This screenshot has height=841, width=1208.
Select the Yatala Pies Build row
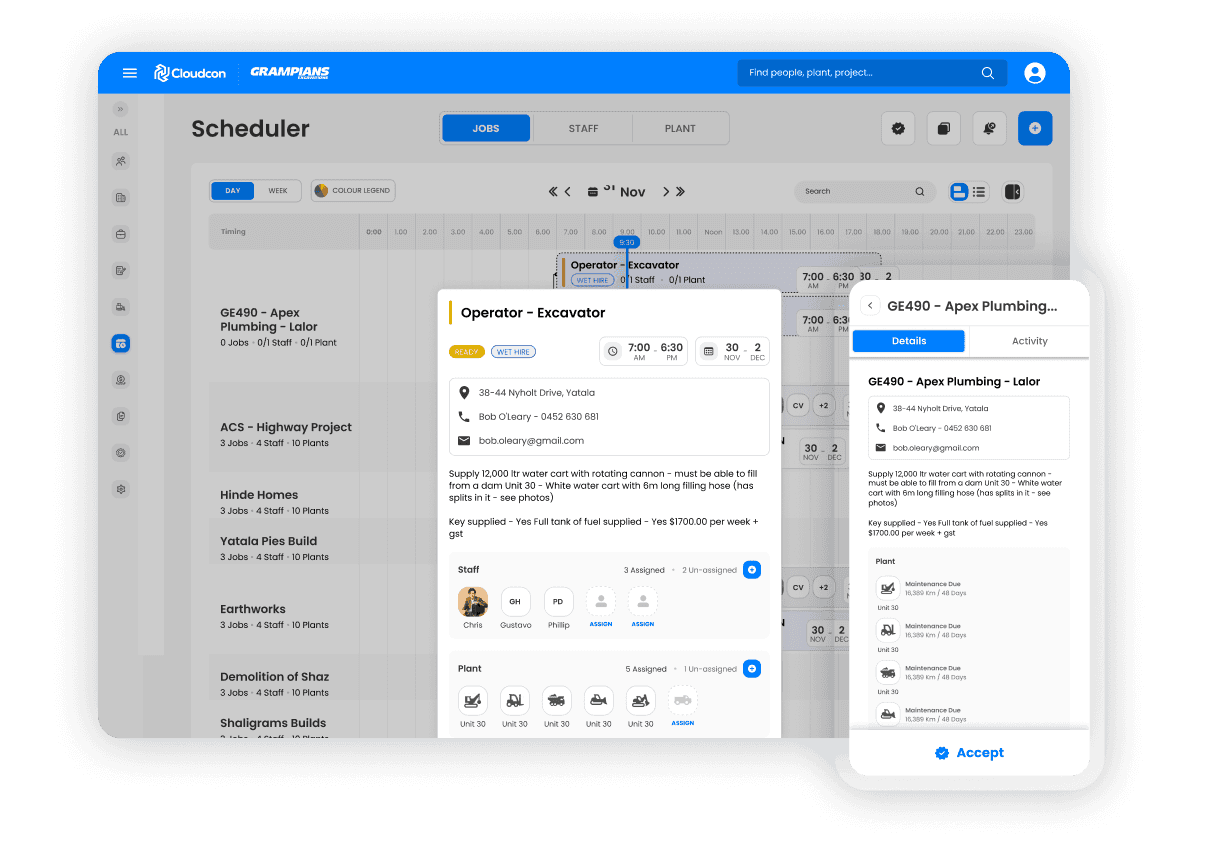286,548
